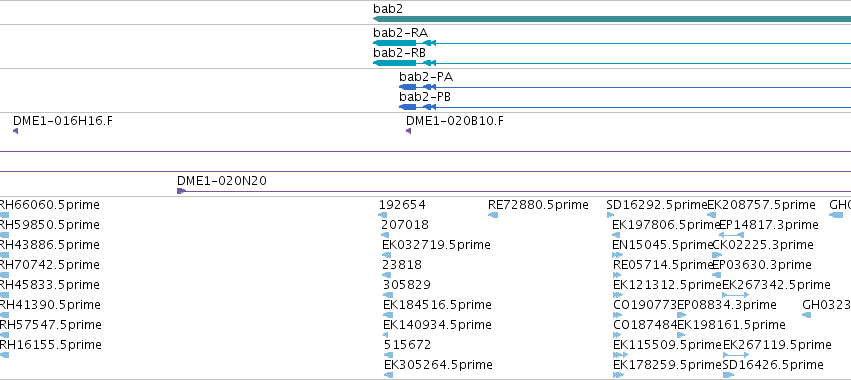Click the arrow glyph under RE72880.5prime

(493, 215)
